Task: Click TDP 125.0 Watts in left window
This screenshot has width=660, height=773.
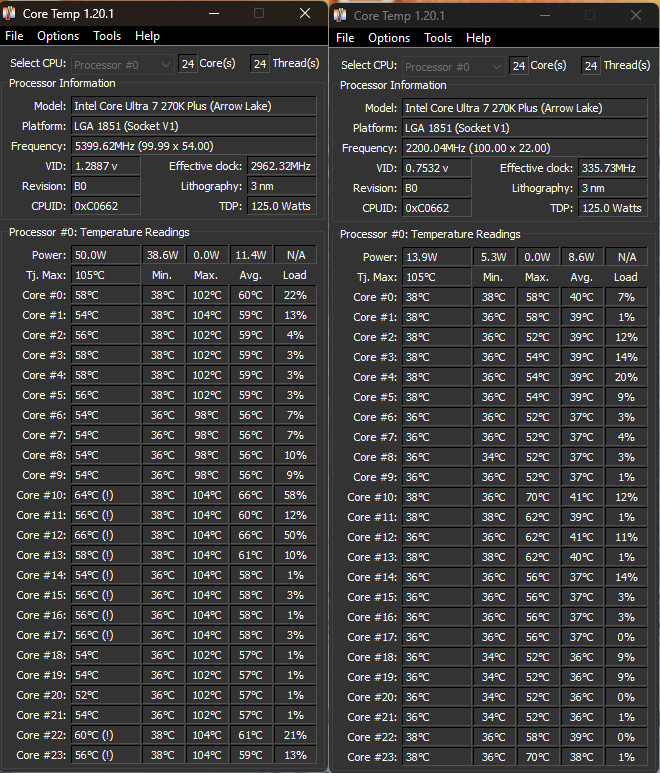Action: pos(282,206)
